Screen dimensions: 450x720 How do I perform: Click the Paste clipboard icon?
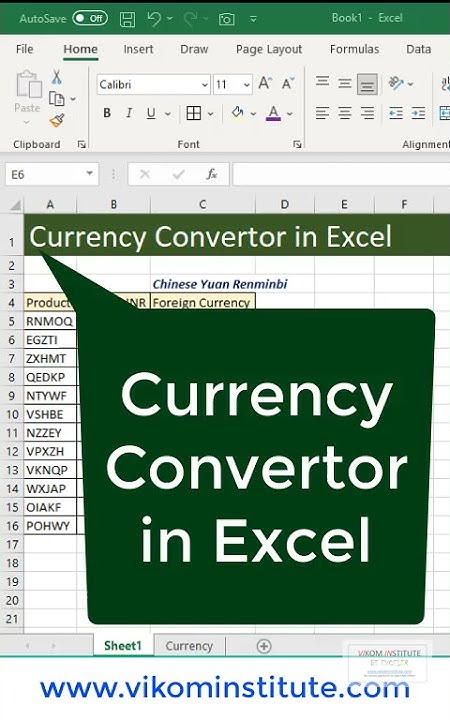coord(28,84)
